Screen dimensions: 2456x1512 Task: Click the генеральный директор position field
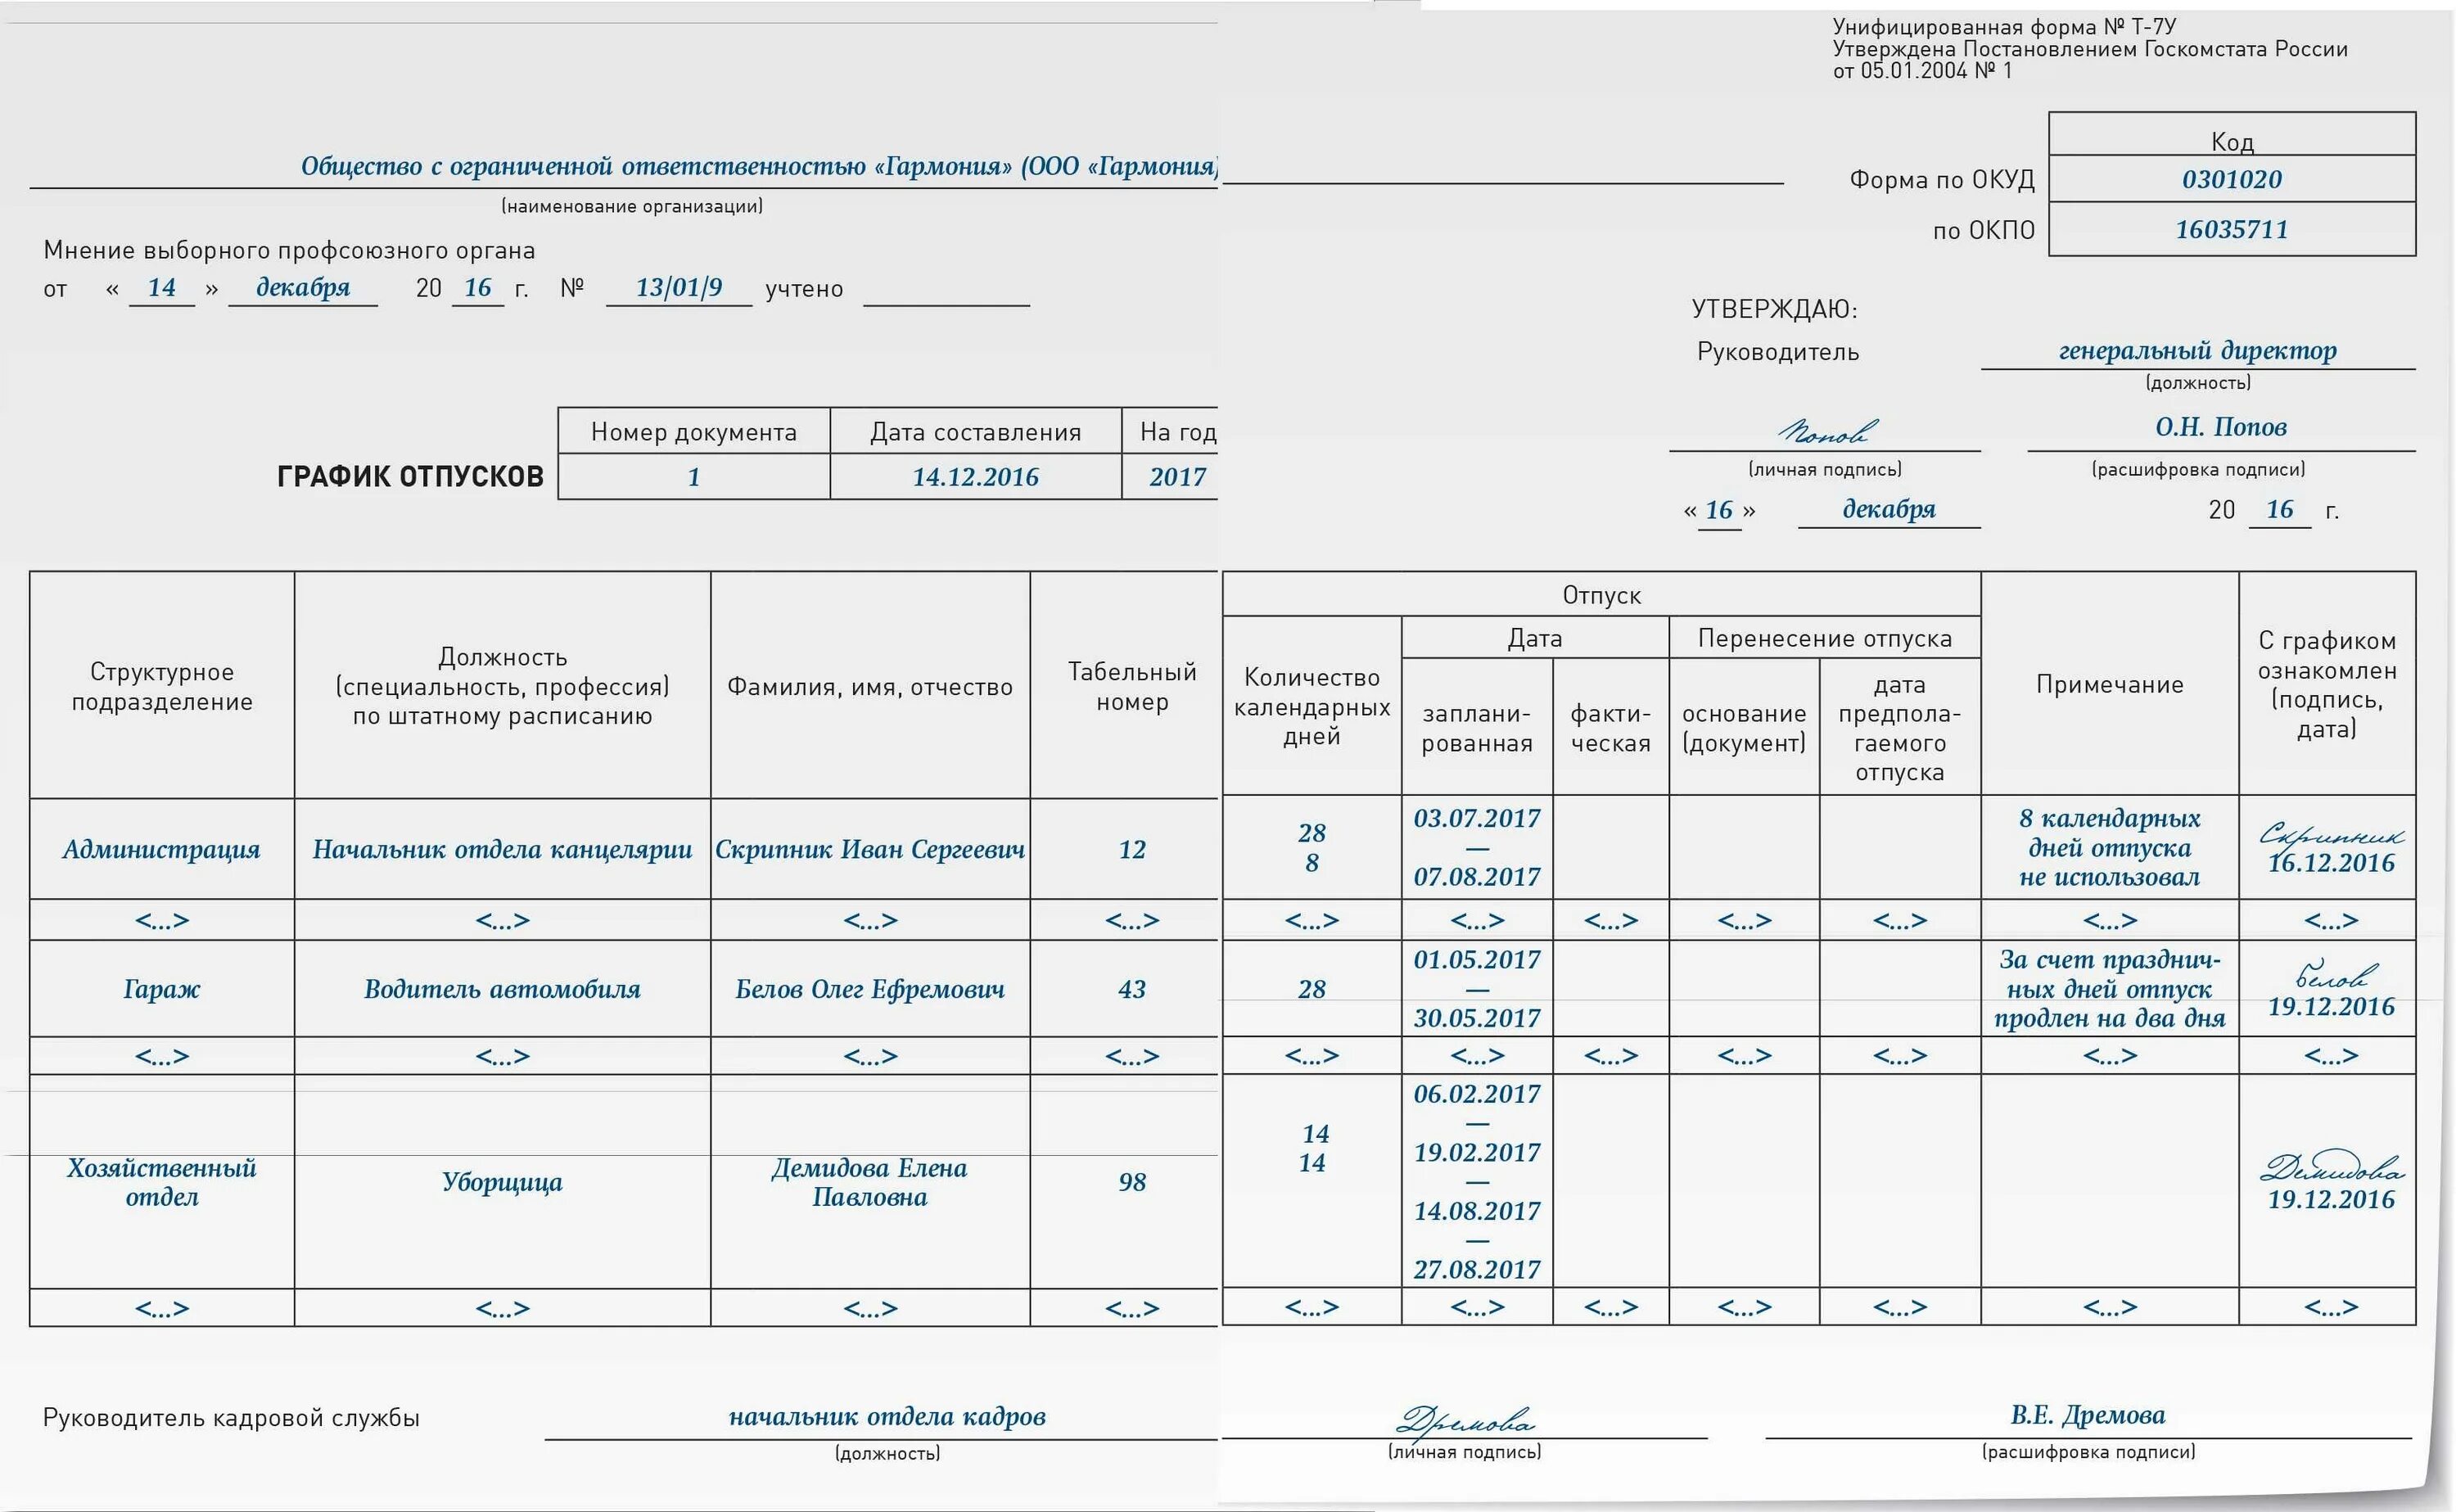tap(2197, 350)
